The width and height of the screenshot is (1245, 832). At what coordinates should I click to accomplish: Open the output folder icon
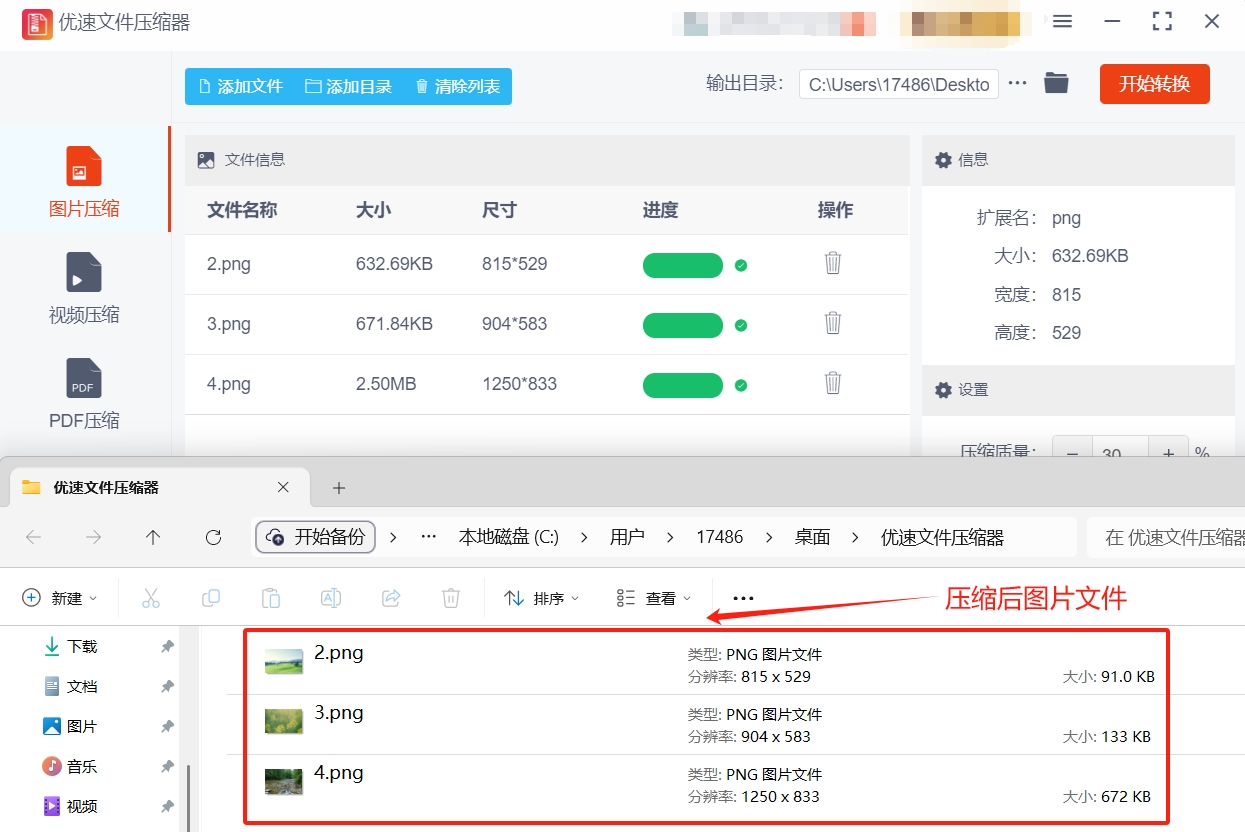tap(1056, 83)
